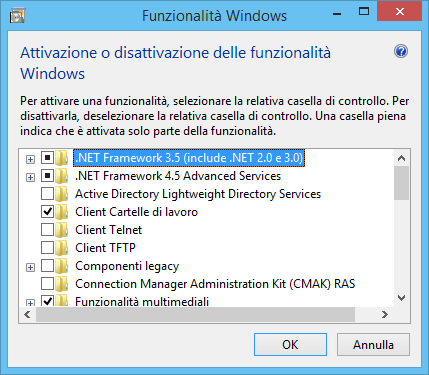This screenshot has height=375, width=429.
Task: Minimize the Funzionalità Windows dialog
Action: tap(337, 14)
